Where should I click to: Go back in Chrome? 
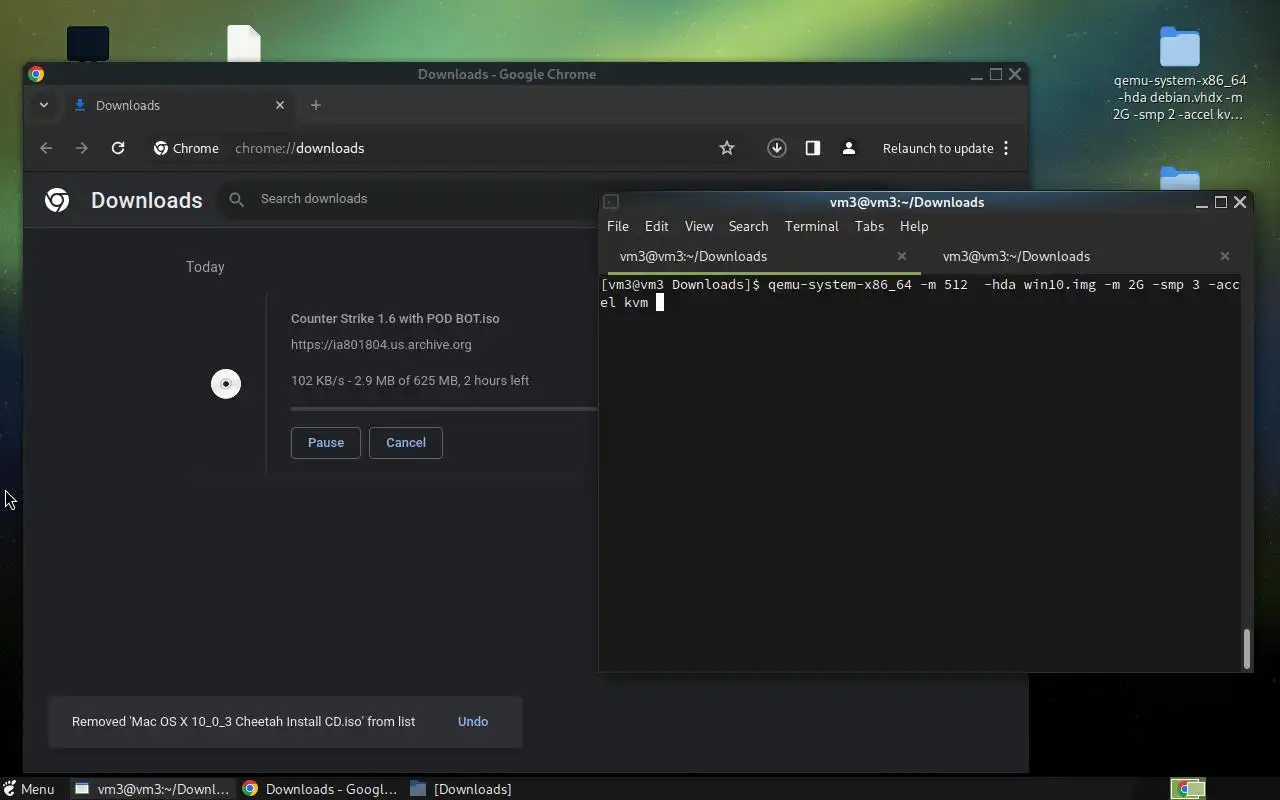[46, 148]
